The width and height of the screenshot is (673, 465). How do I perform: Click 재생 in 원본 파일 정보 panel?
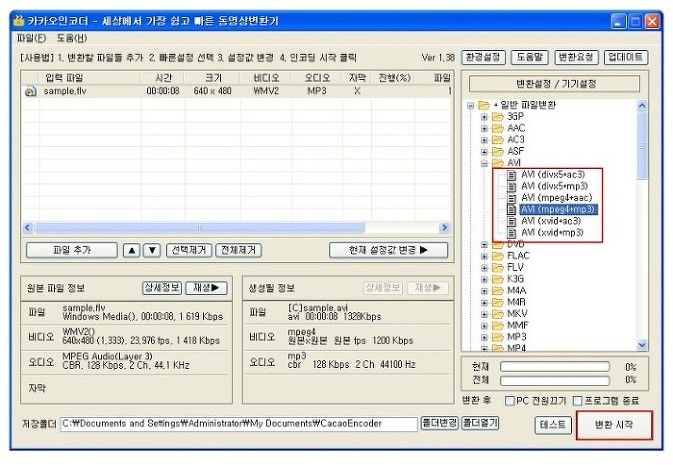206,288
